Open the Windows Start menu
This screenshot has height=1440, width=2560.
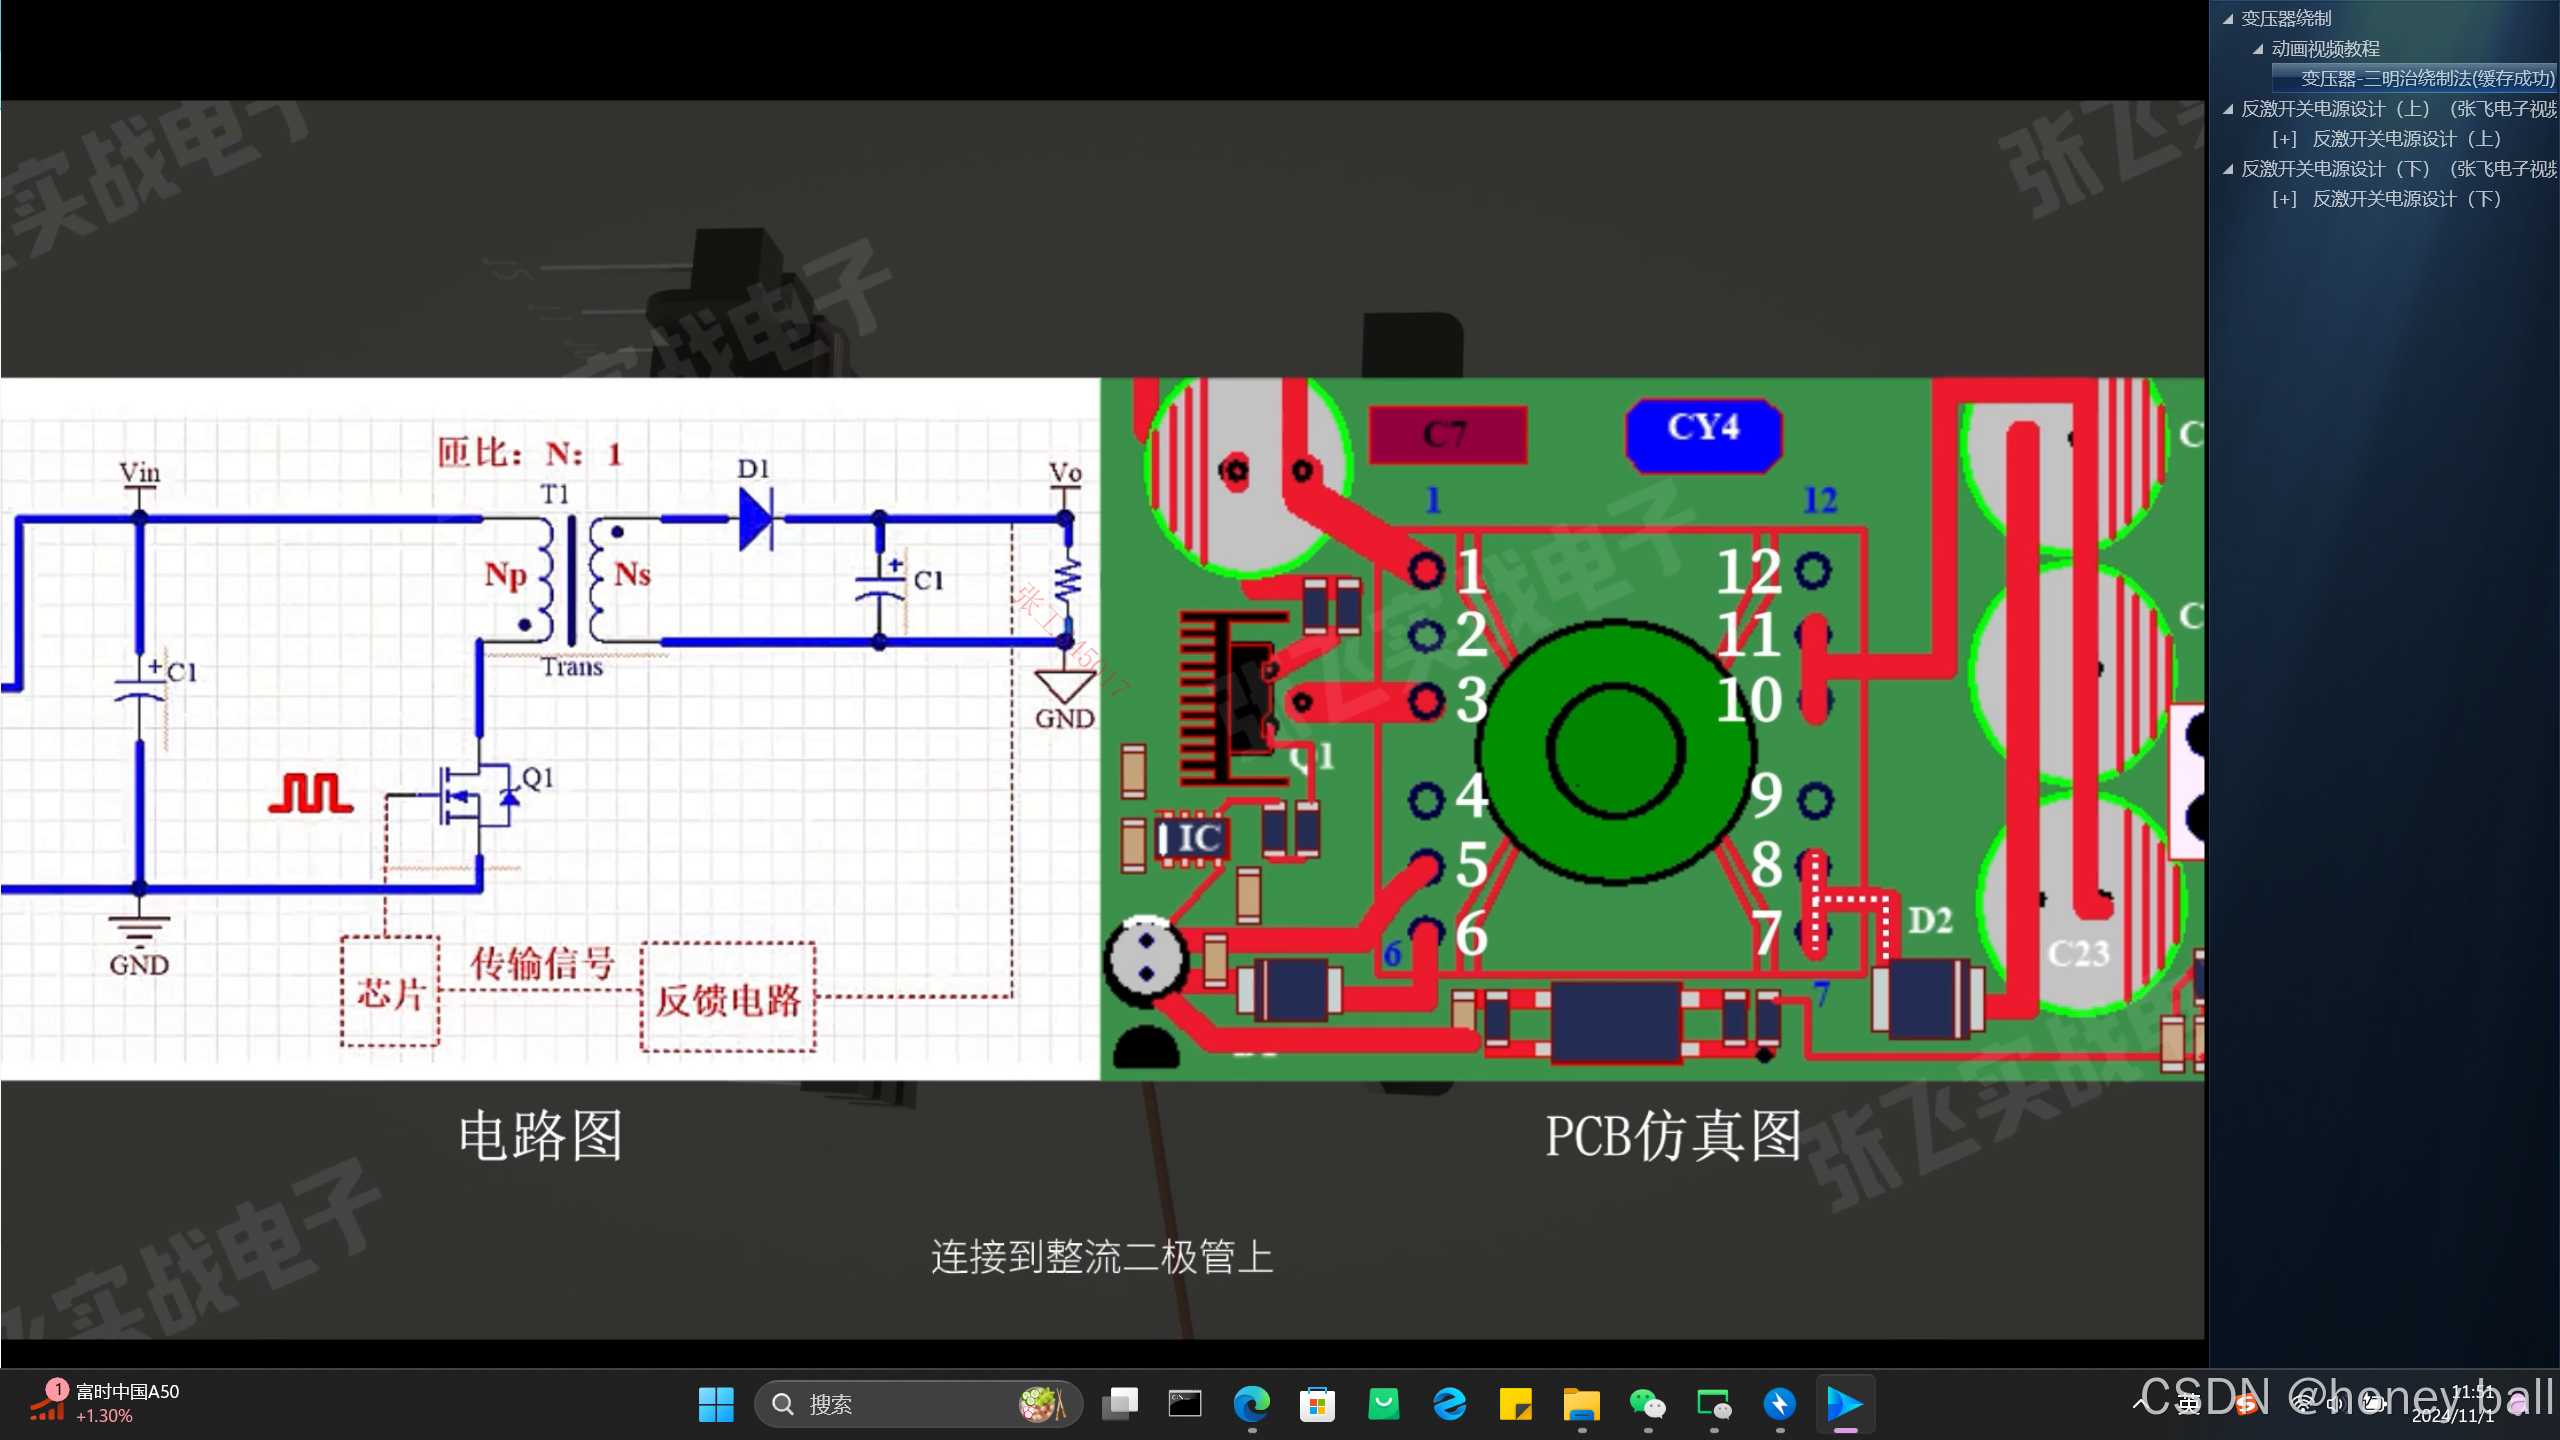[x=716, y=1404]
